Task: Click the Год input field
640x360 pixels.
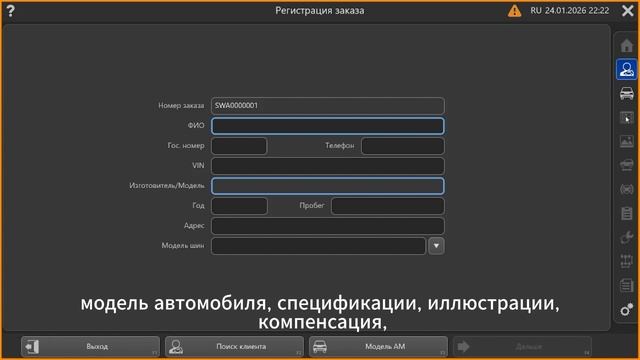Action: [239, 206]
